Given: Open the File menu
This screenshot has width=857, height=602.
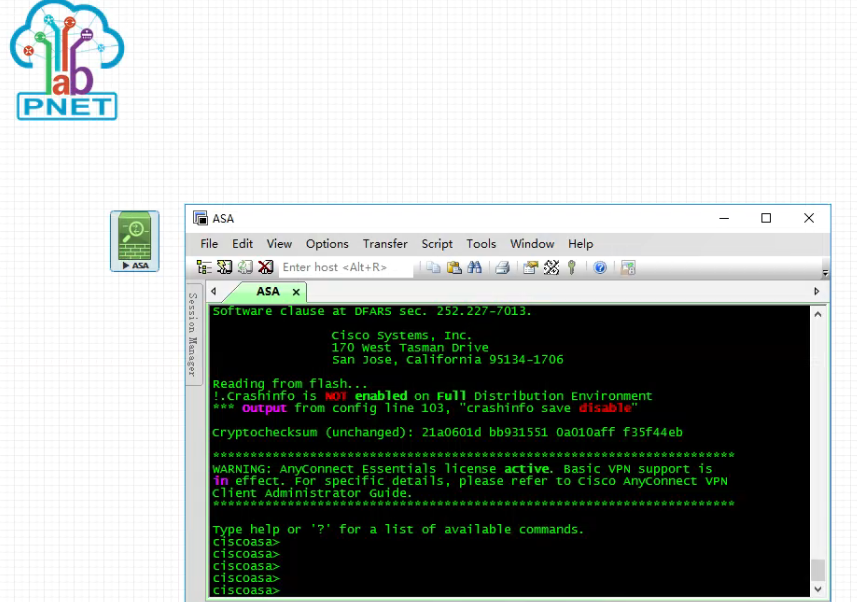Looking at the screenshot, I should [x=209, y=244].
